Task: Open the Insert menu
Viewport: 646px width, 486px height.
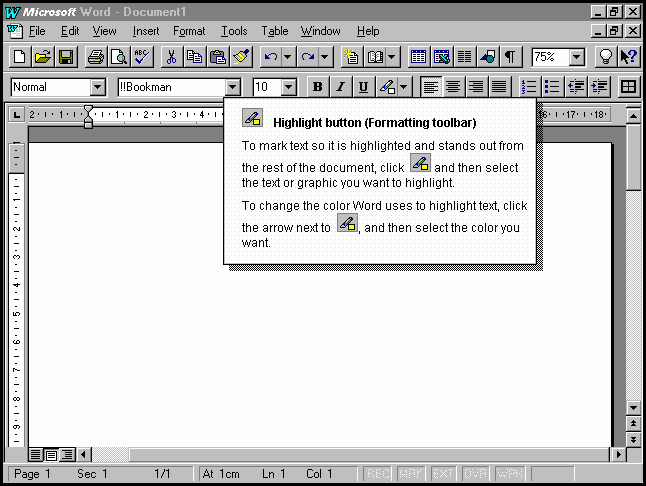Action: pos(146,31)
